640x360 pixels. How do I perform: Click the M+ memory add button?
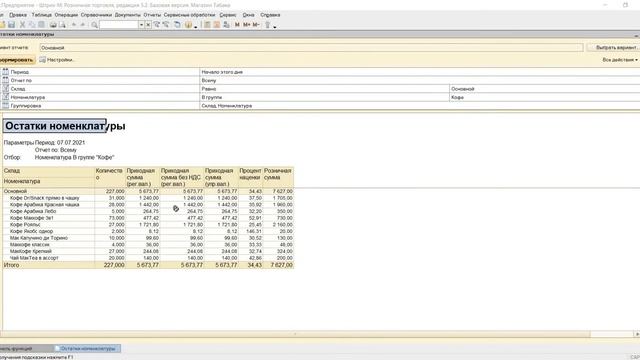coord(247,25)
